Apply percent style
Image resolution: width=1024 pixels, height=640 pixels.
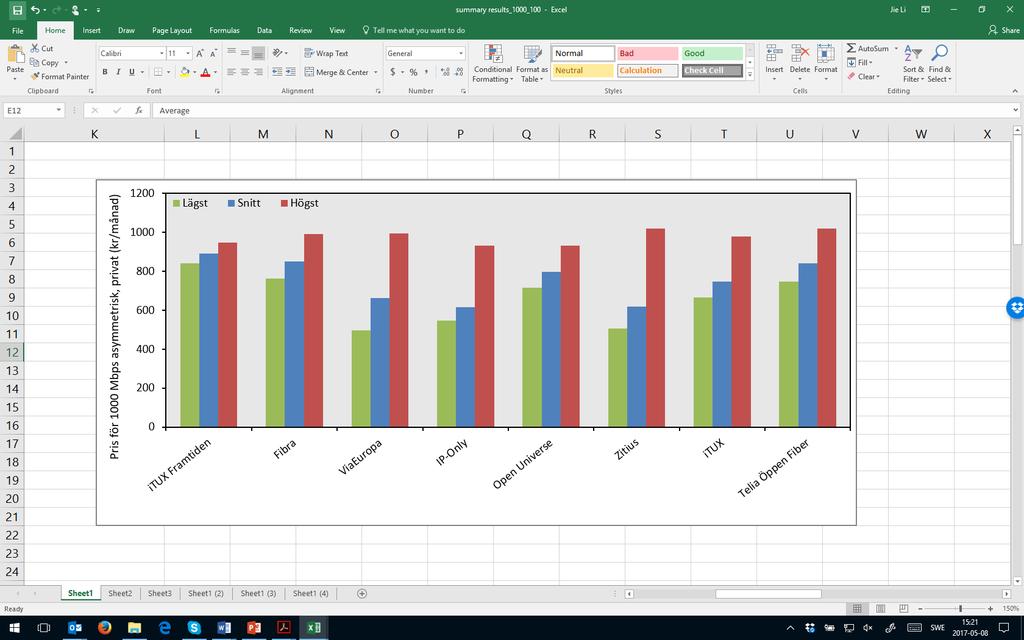(x=413, y=72)
